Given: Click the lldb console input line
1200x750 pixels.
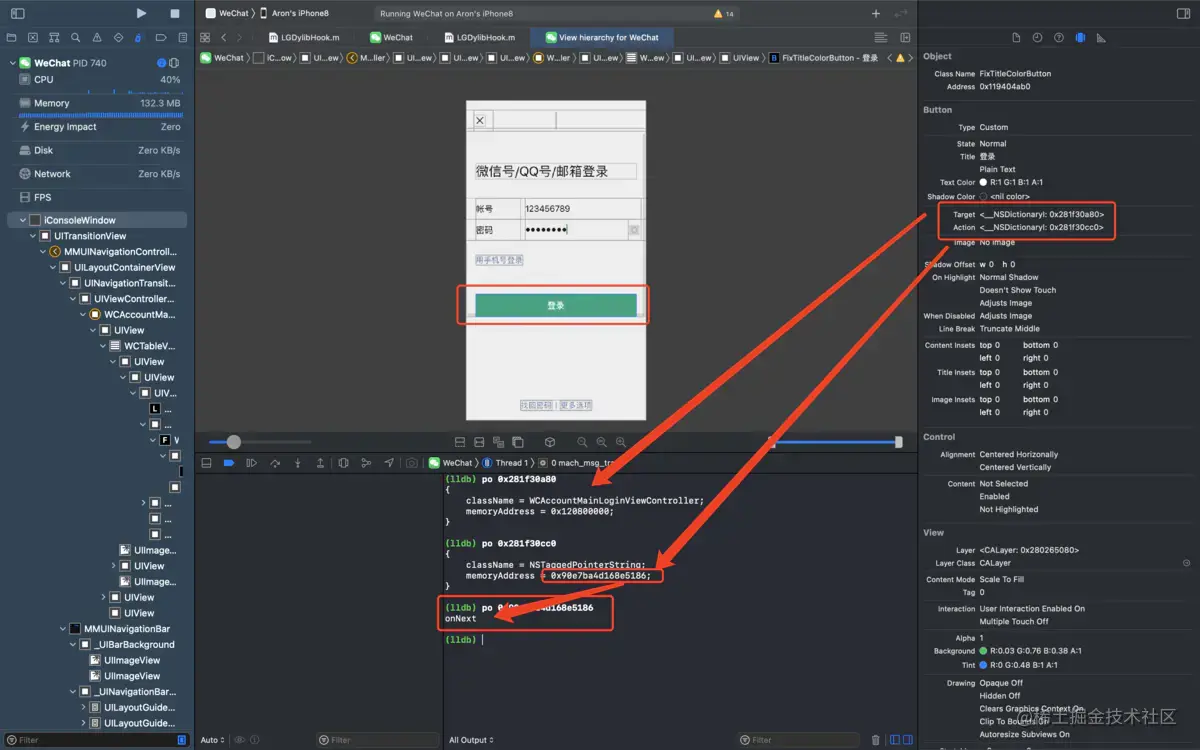Looking at the screenshot, I should (x=680, y=639).
